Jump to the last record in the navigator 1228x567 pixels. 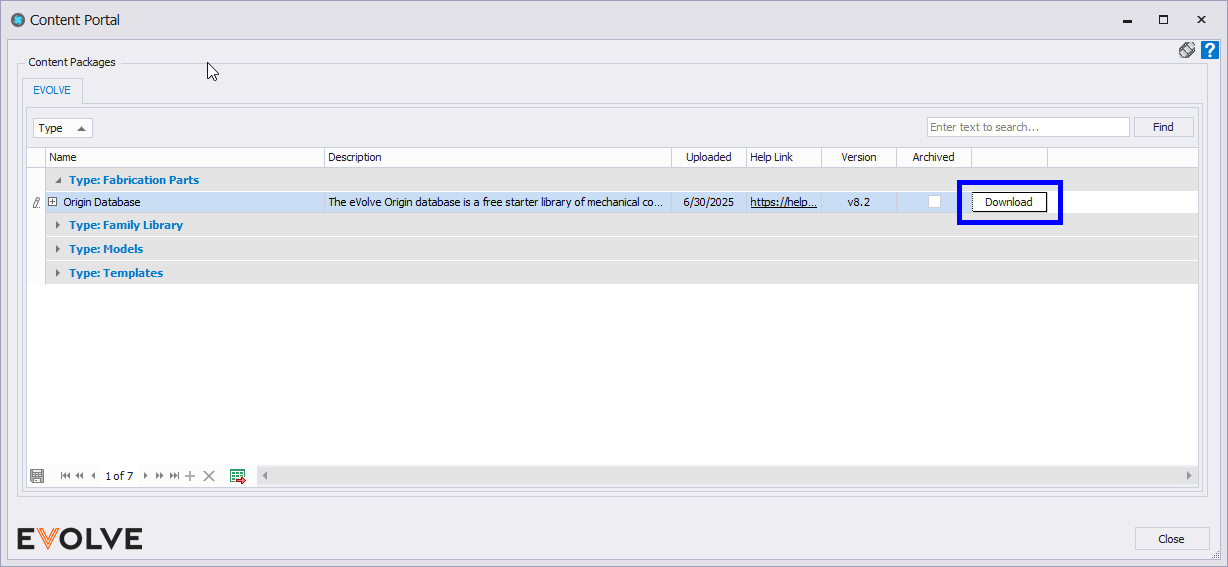pos(174,476)
